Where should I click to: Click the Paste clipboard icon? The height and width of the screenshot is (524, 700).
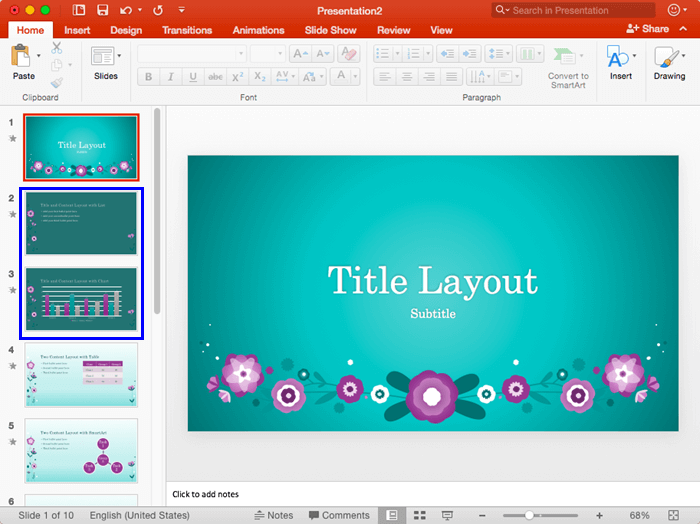(22, 56)
